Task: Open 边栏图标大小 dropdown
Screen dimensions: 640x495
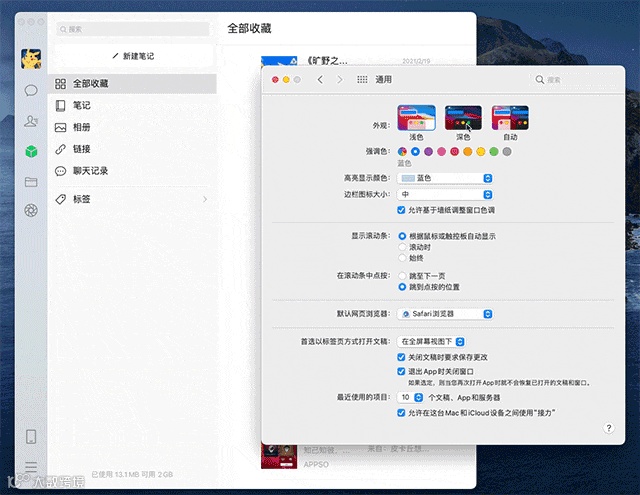Action: (x=445, y=195)
